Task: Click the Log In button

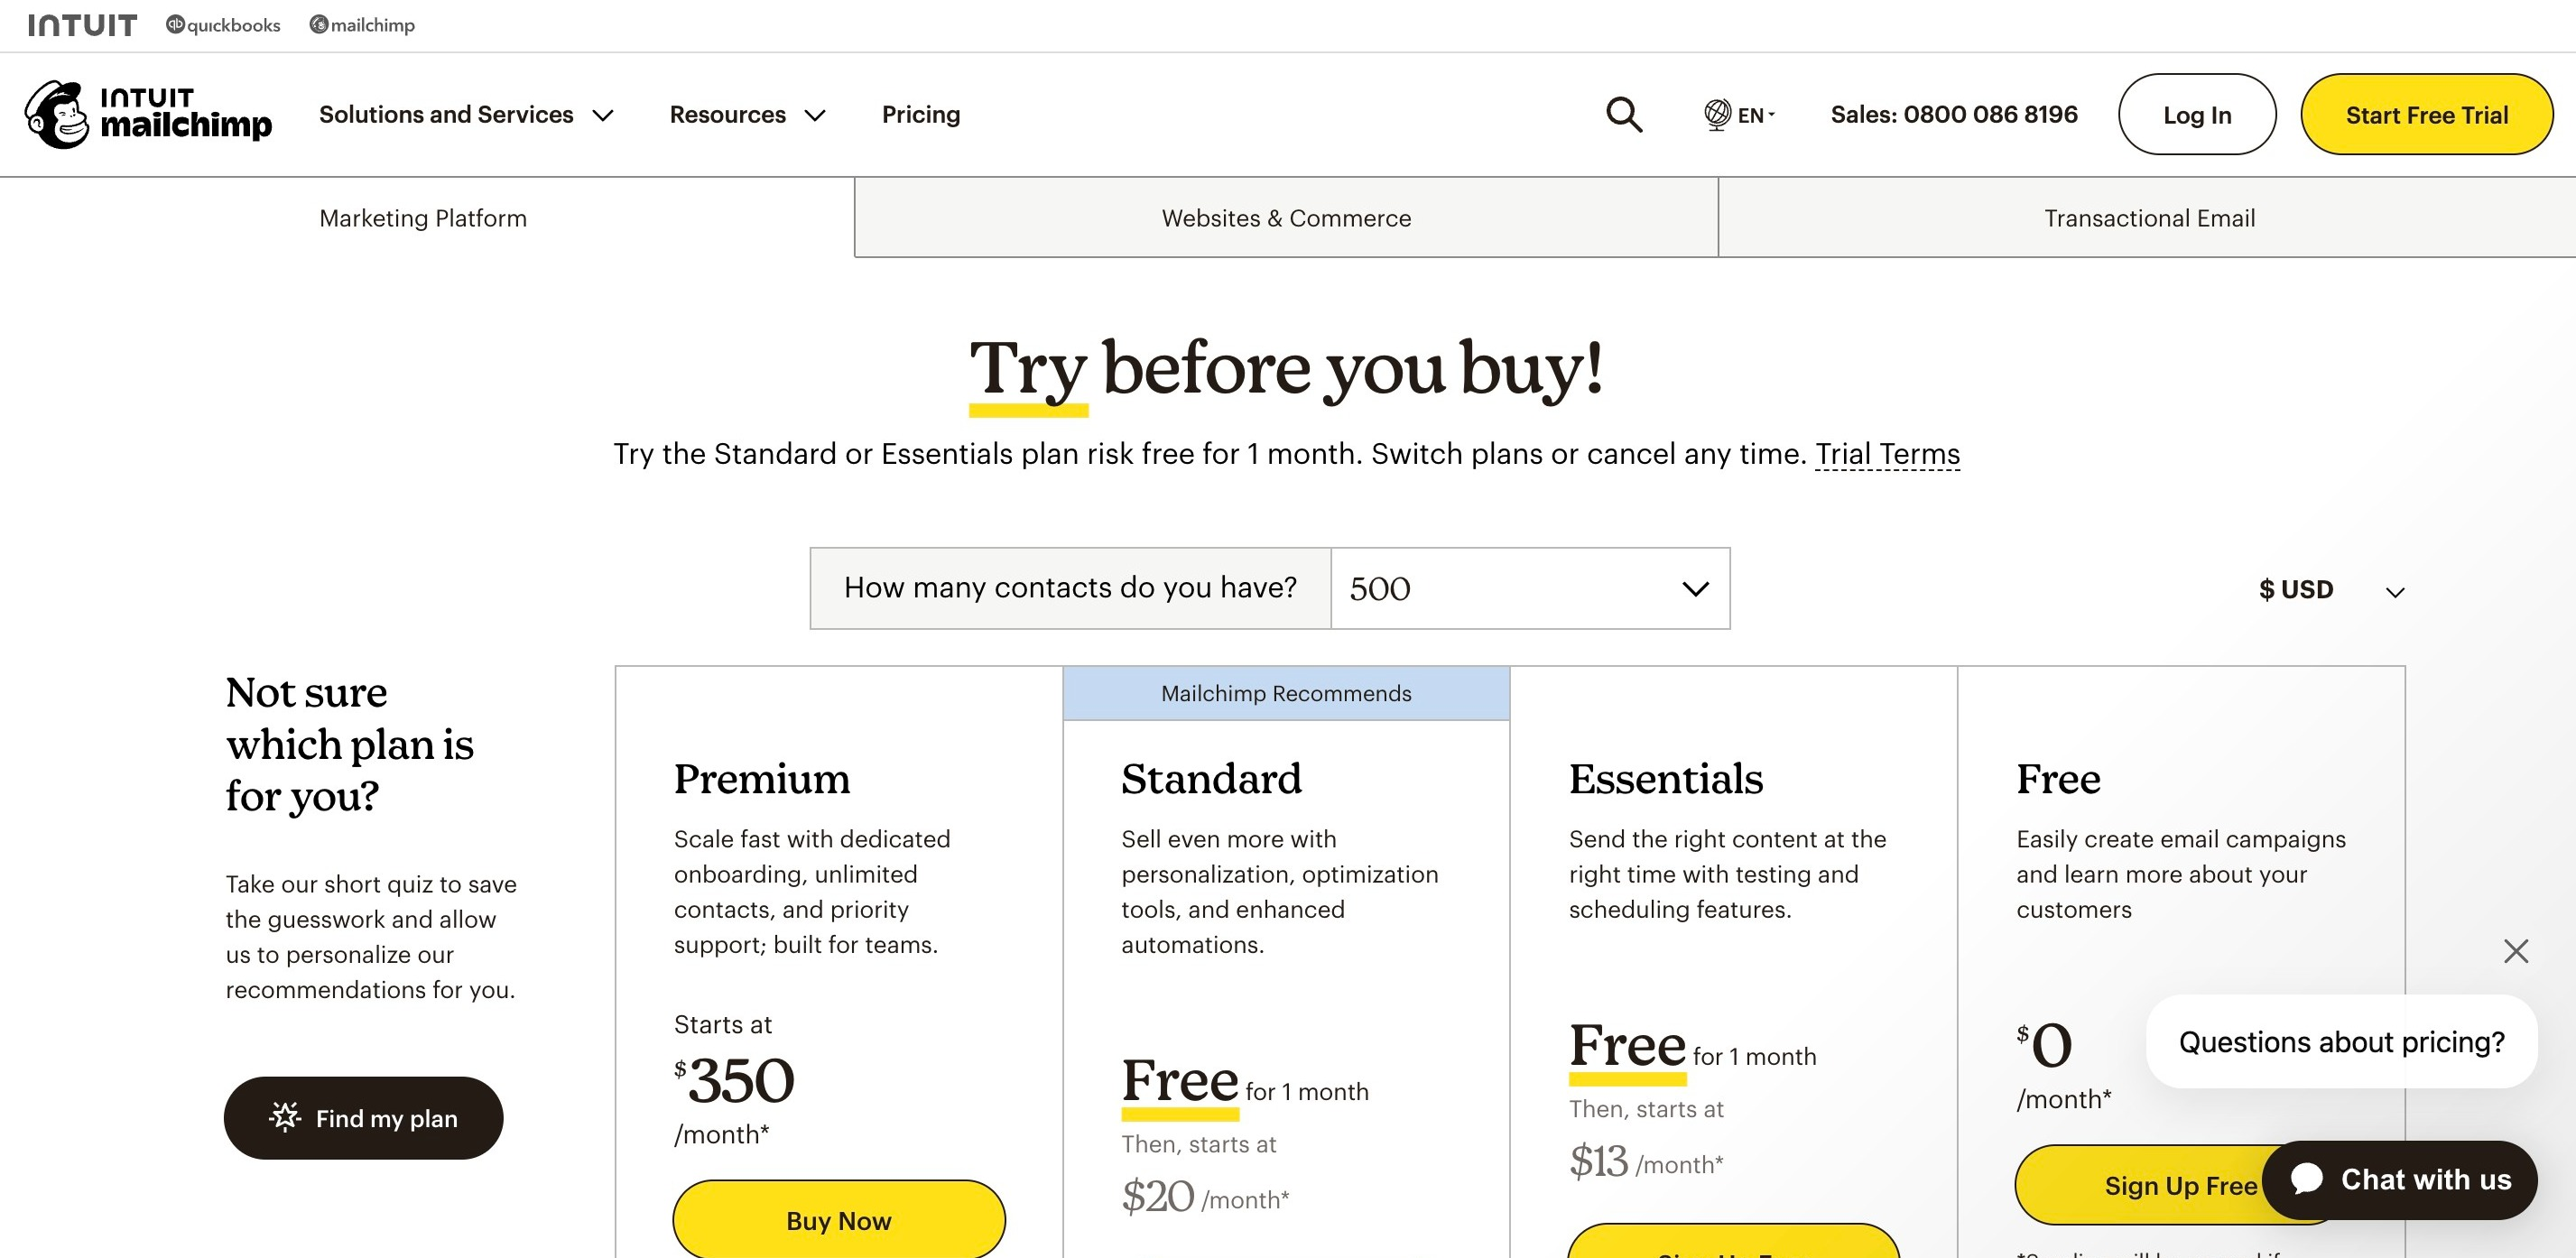Action: [x=2197, y=115]
